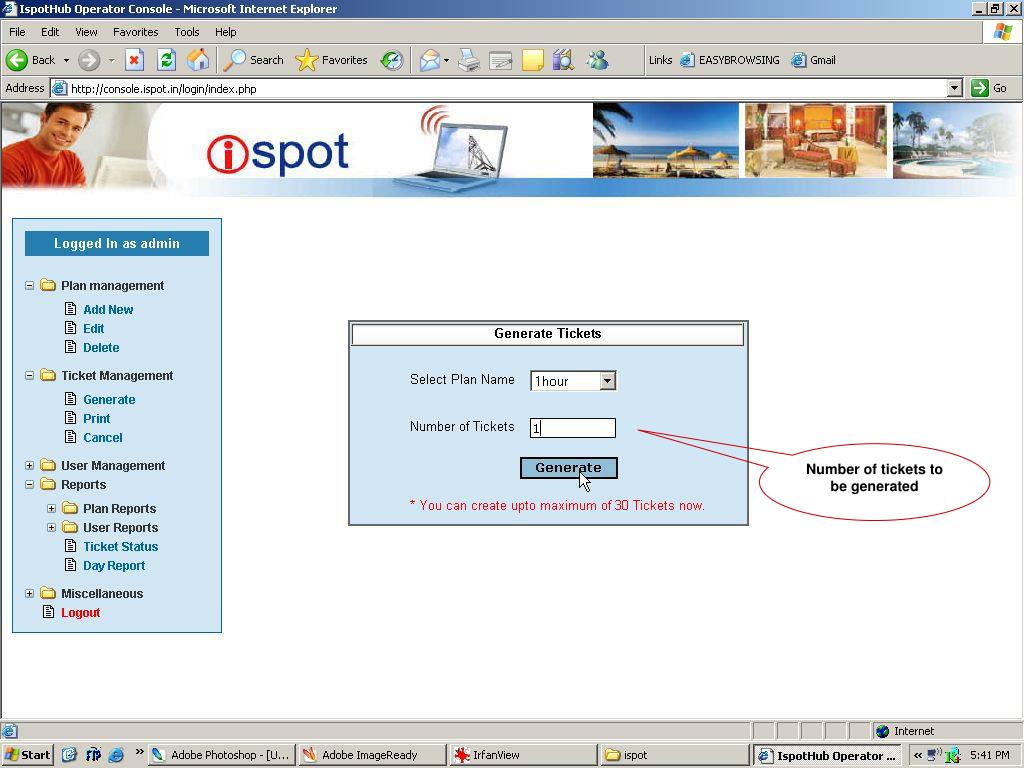Open the Select Plan Name dropdown
Screen dimensions: 1024x768
tap(606, 381)
